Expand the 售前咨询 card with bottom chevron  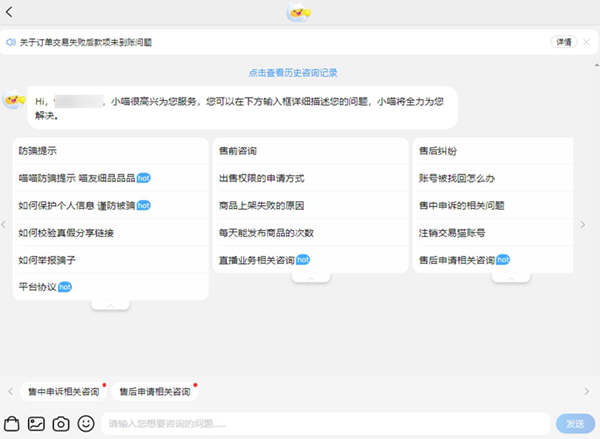pos(310,278)
